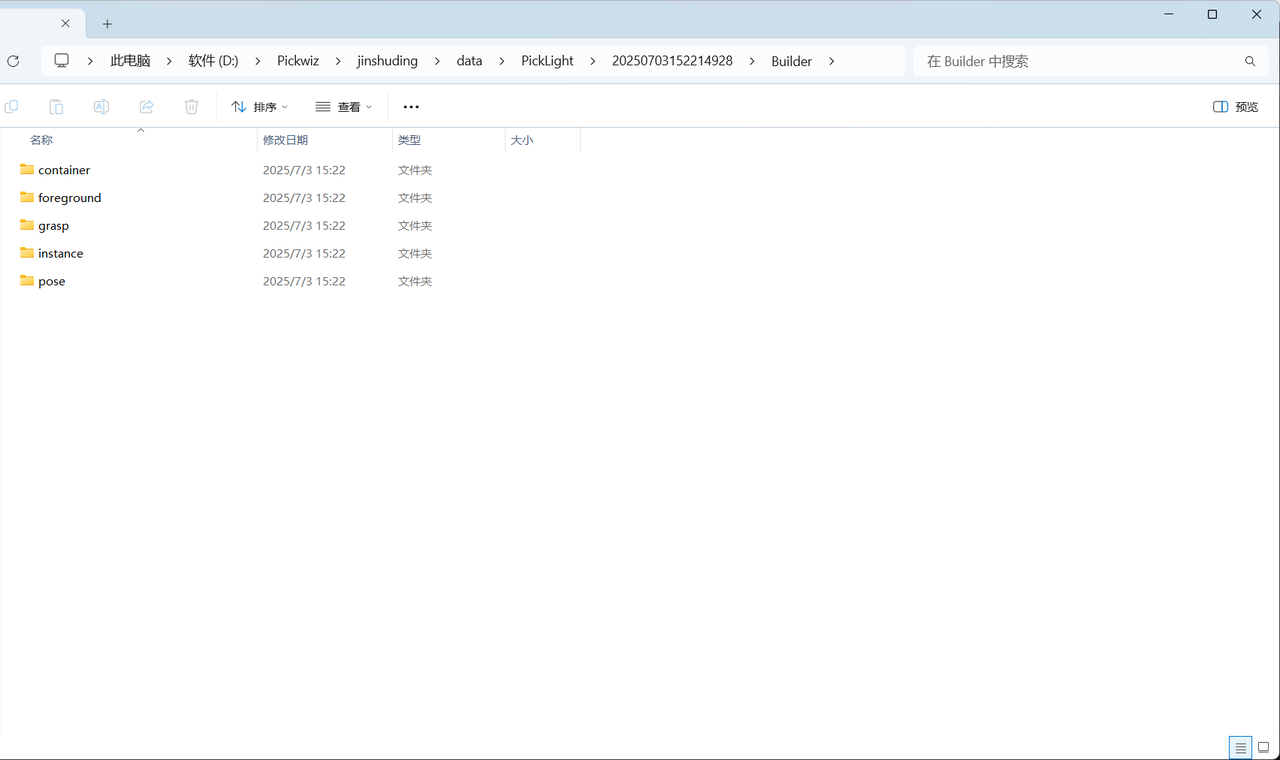This screenshot has height=760, width=1280.
Task: Close the current Explorer tab
Action: 65,24
